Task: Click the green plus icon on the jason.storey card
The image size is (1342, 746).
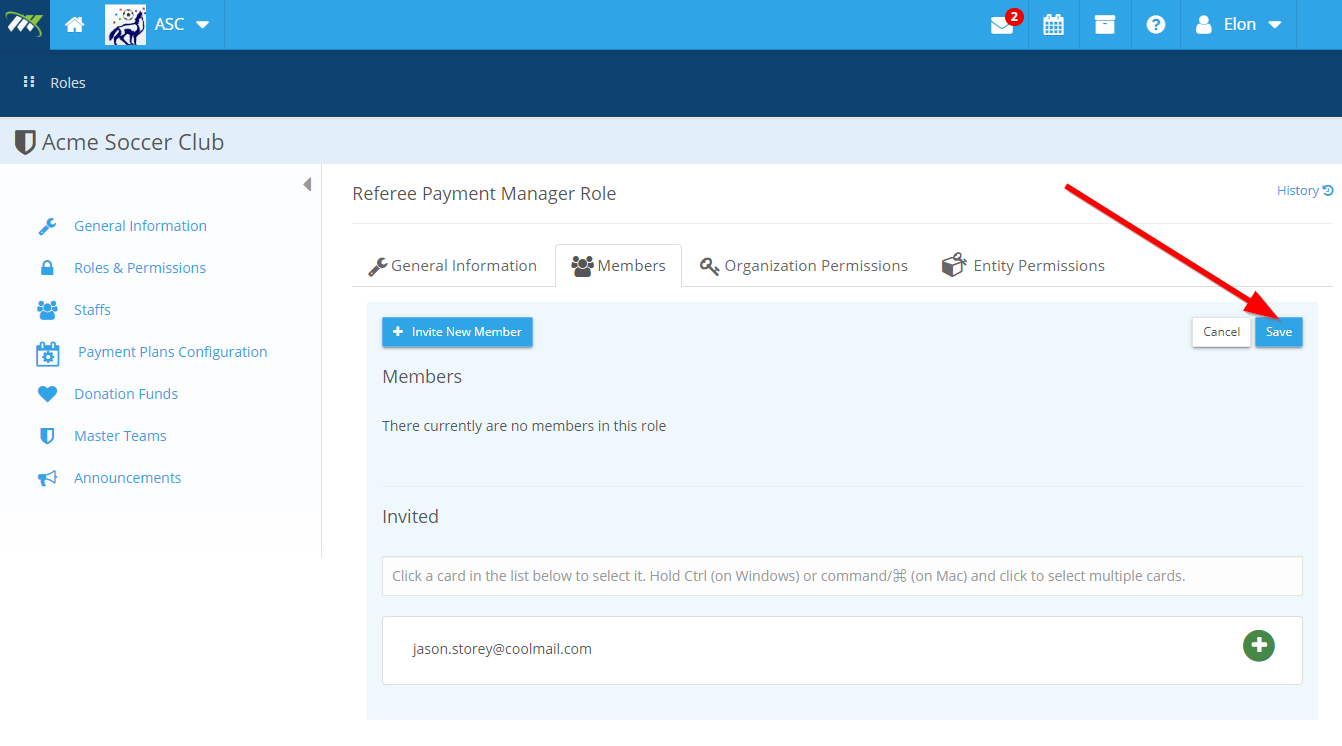Action: point(1258,645)
